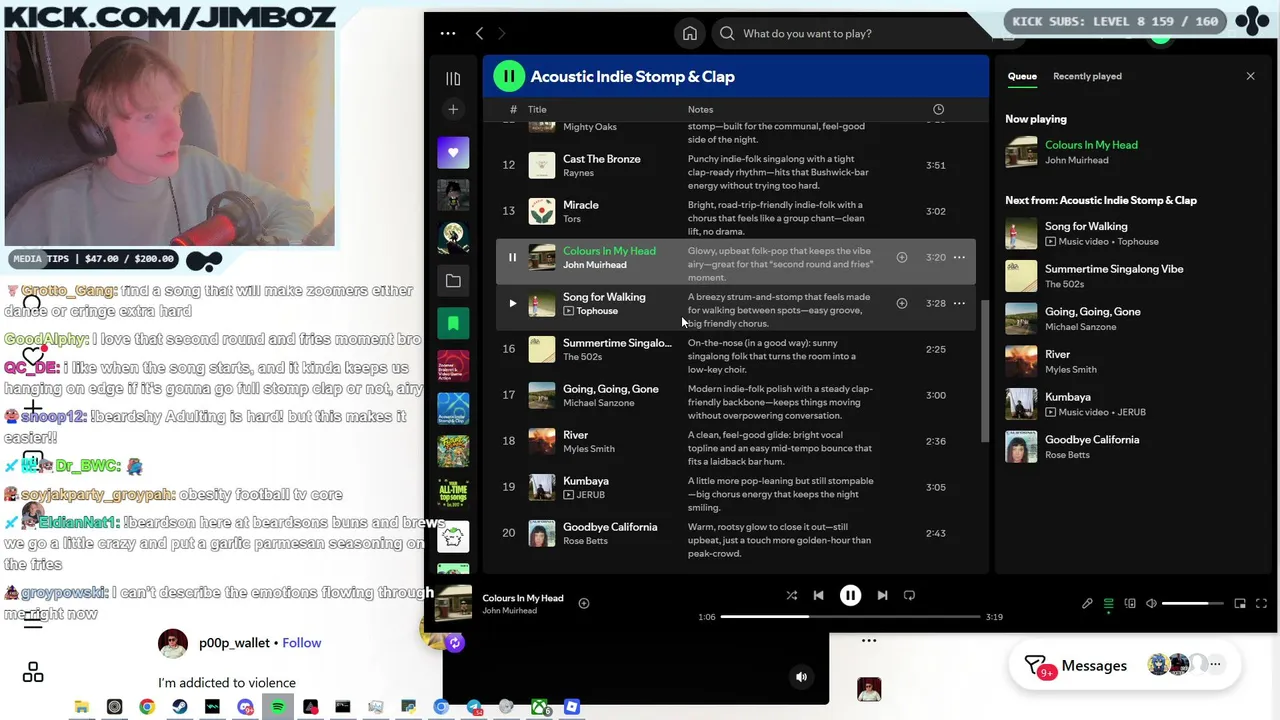1280x720 pixels.
Task: Open Liked Songs from the sidebar
Action: (453, 152)
